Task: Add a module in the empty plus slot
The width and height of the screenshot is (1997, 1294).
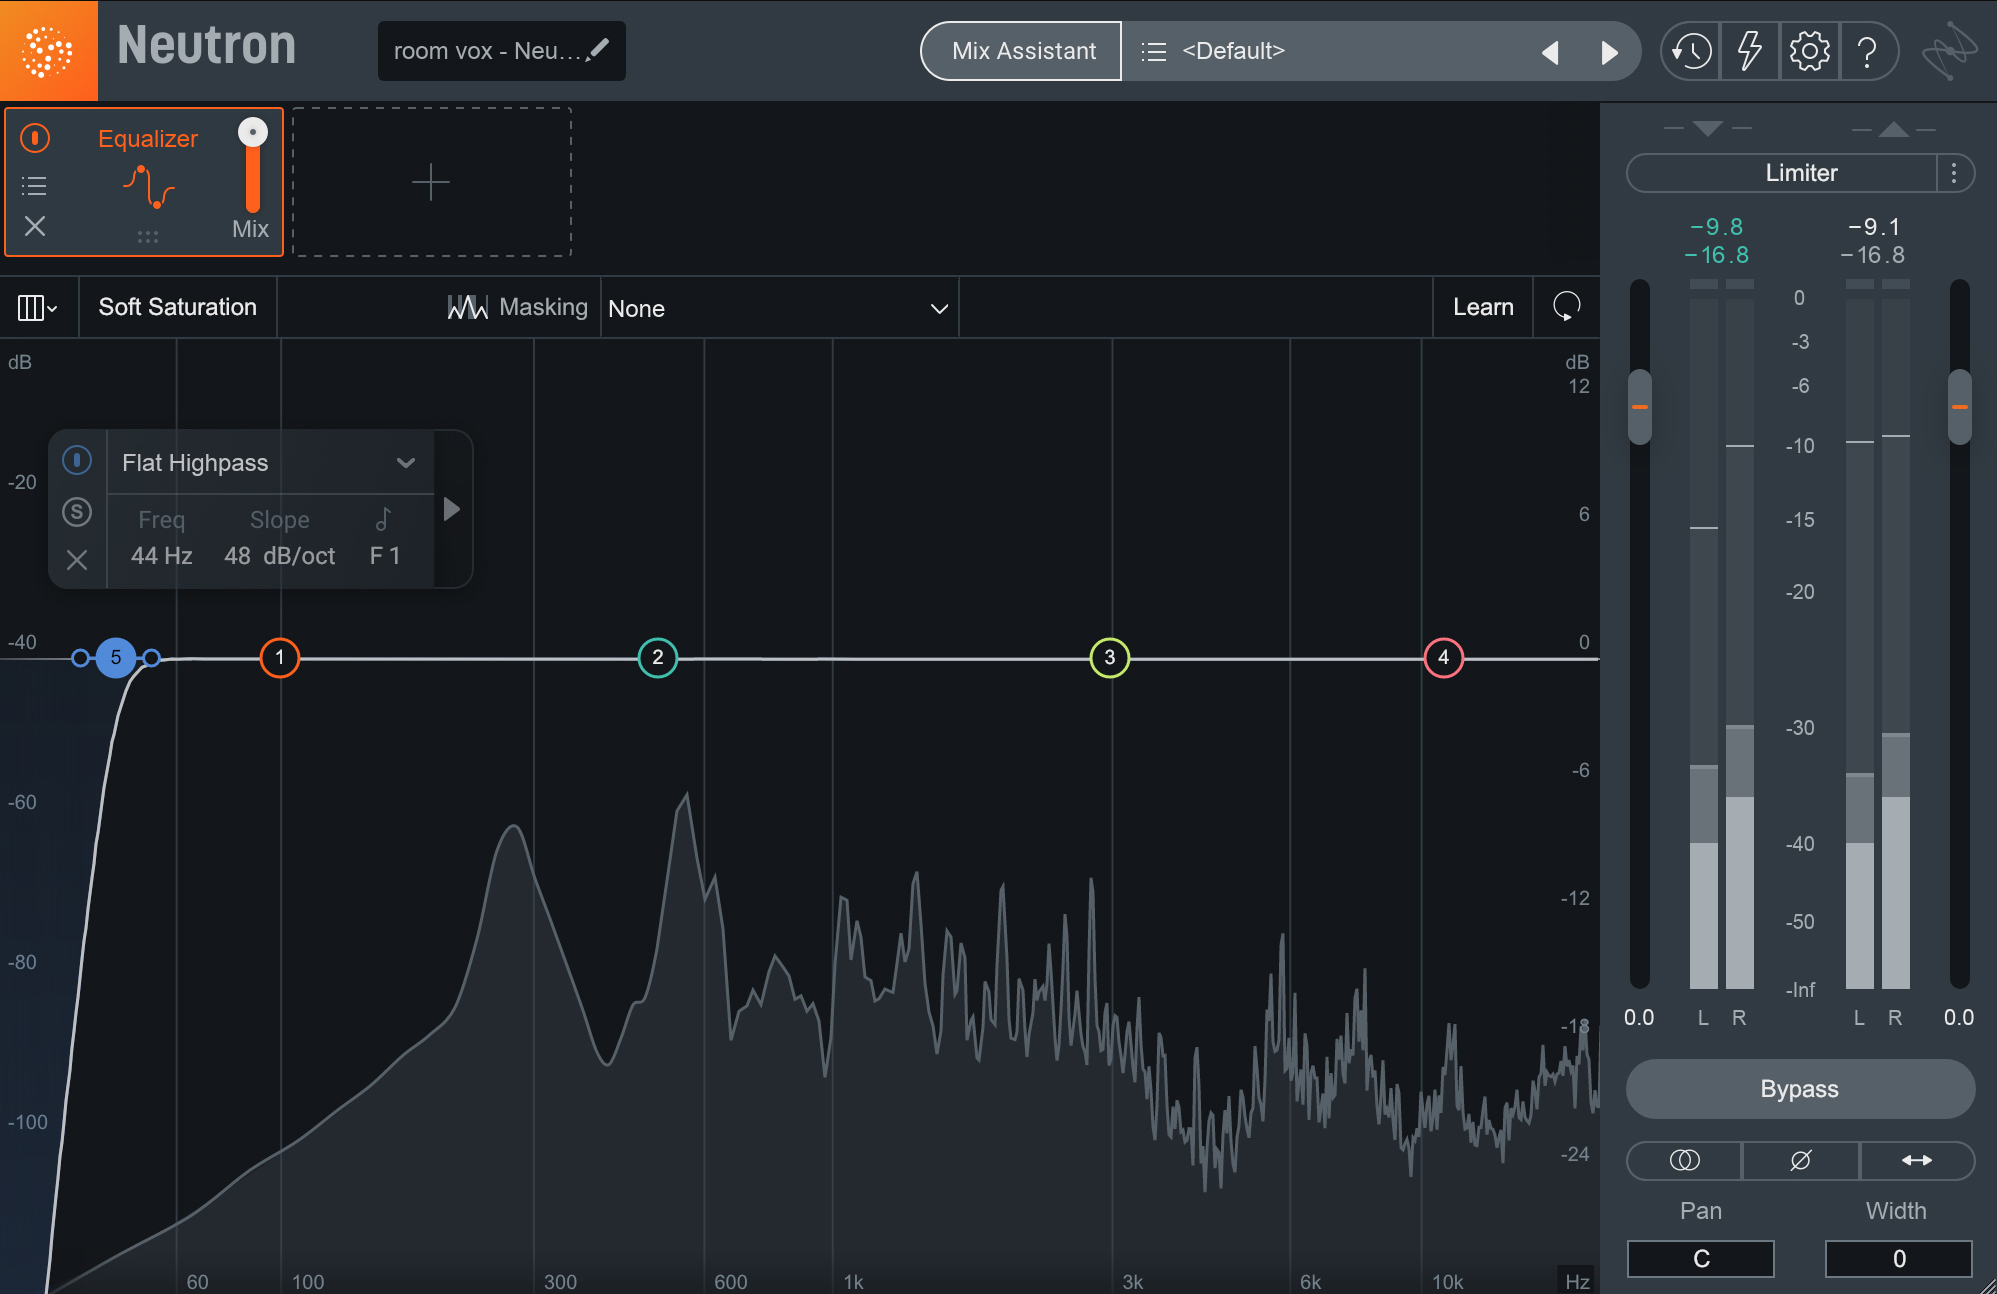Action: pos(431,182)
